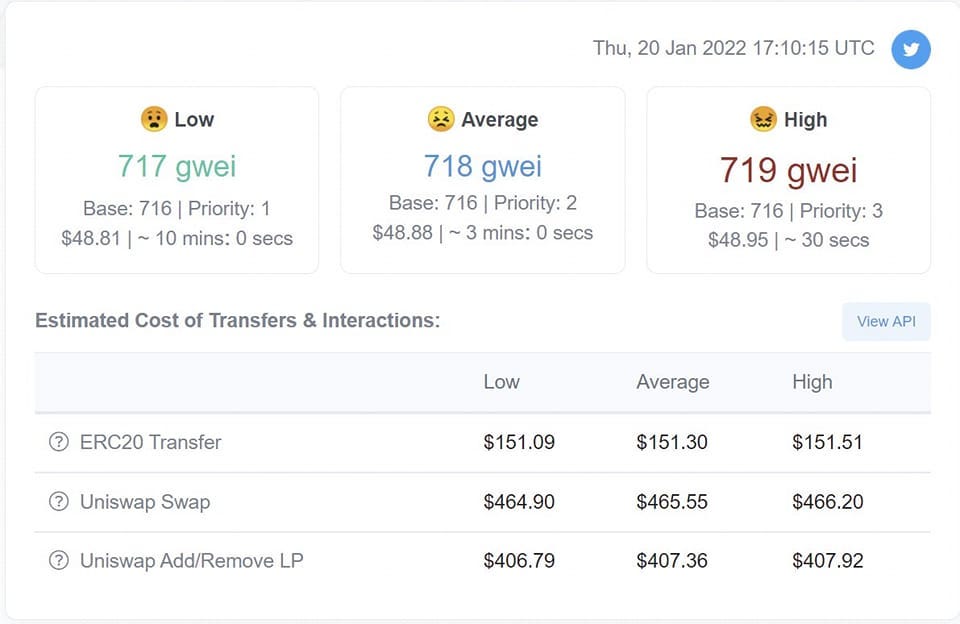Click the Twitter share icon
This screenshot has height=624, width=960.
coord(910,49)
